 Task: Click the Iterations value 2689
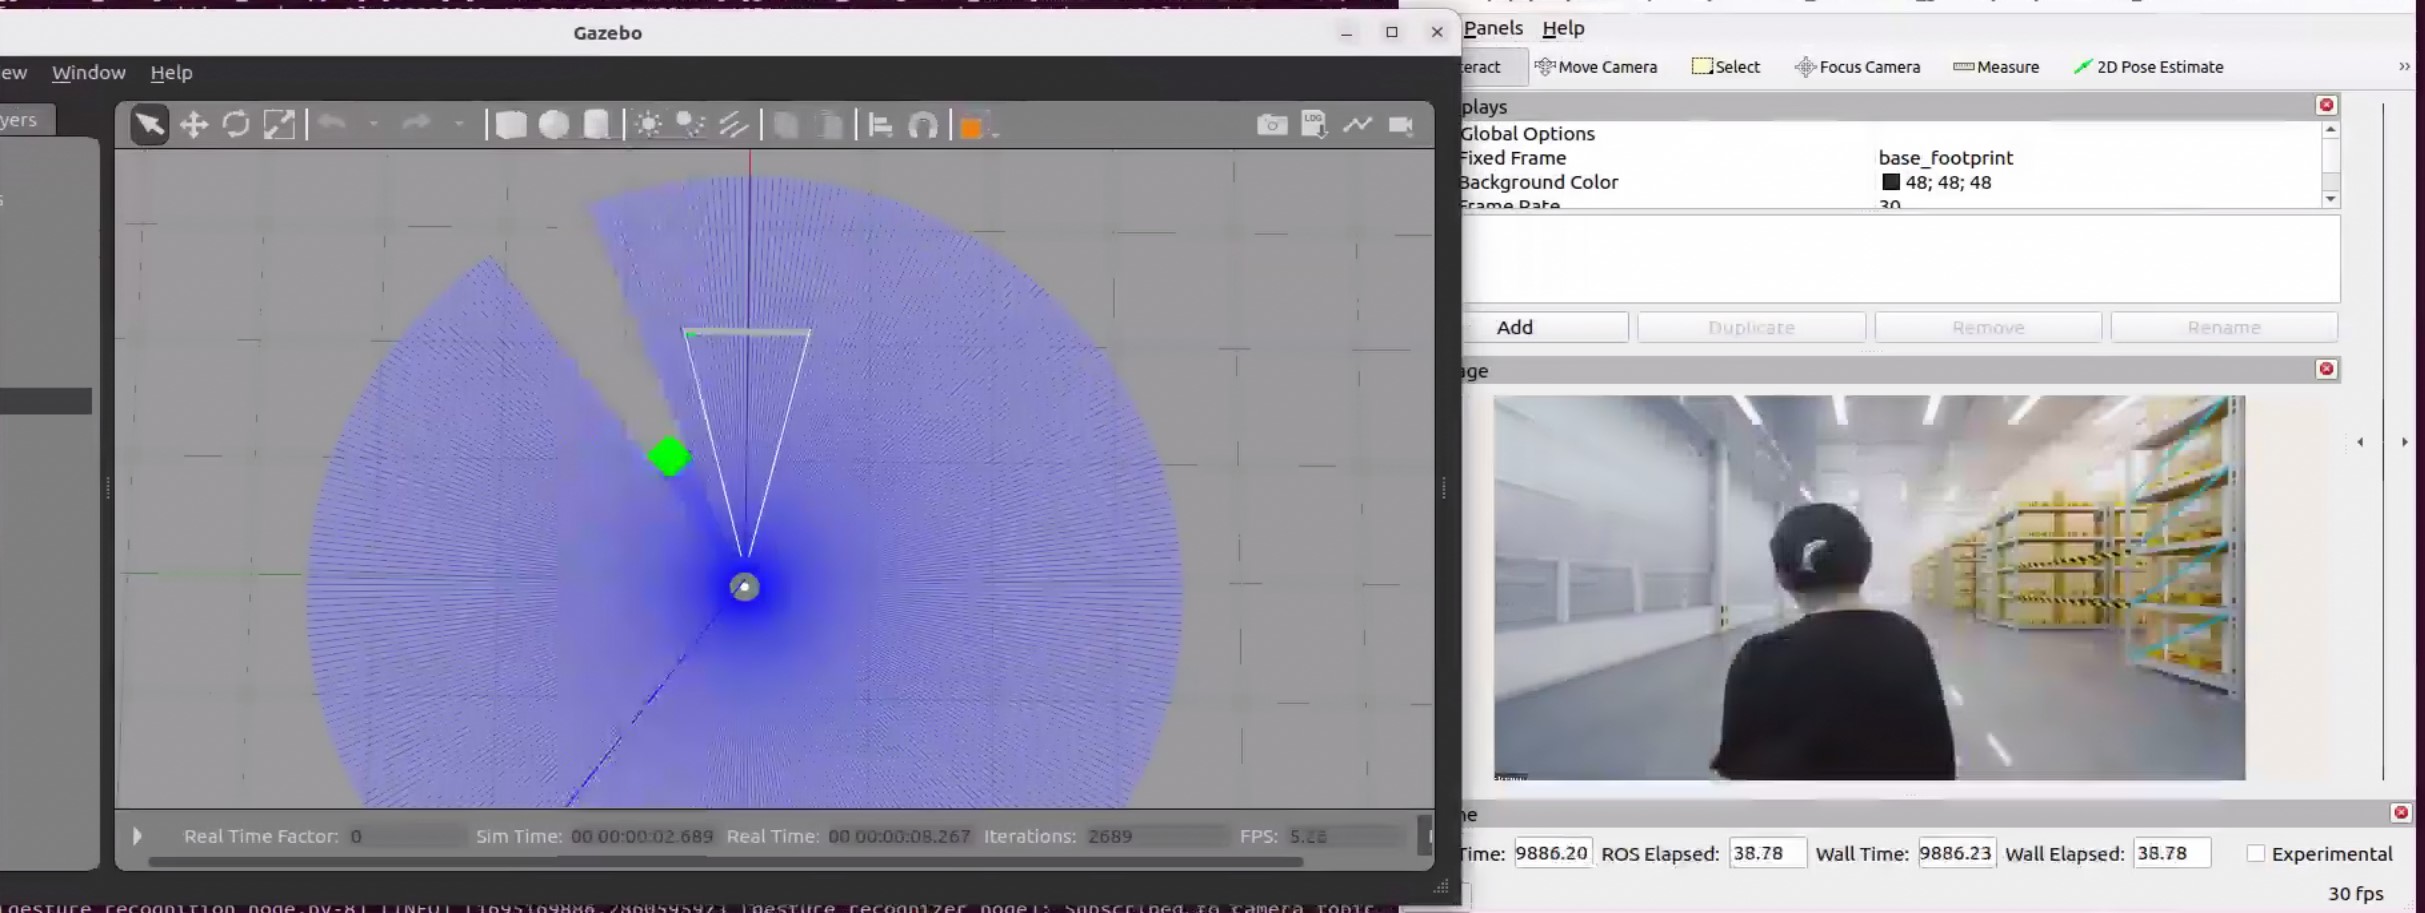coord(1110,836)
